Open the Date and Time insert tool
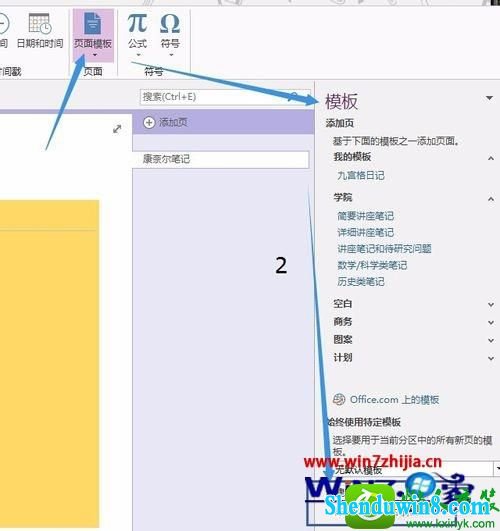 pyautogui.click(x=40, y=30)
